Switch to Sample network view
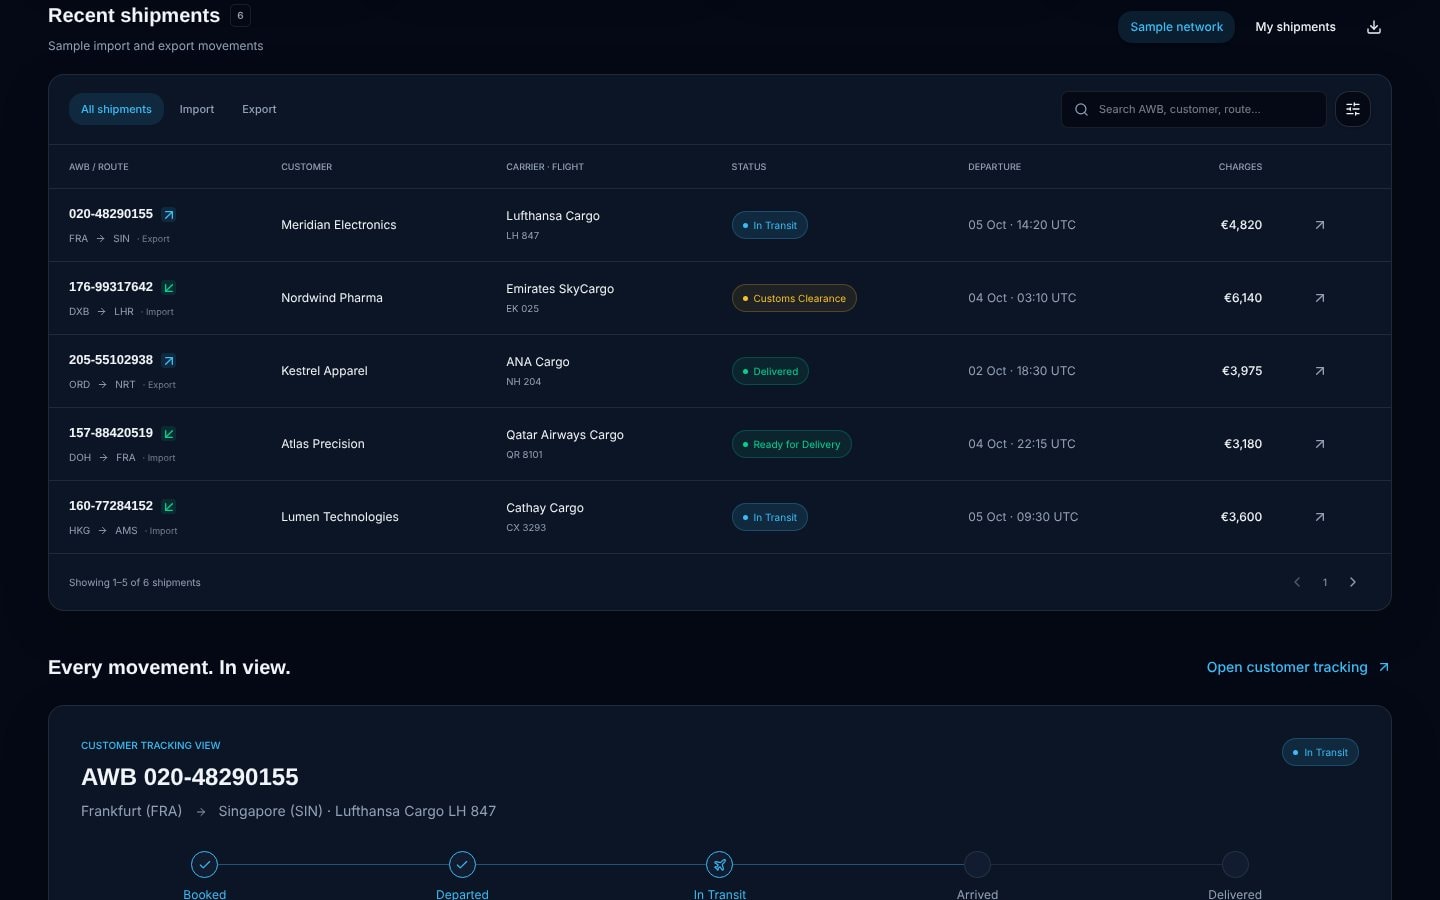Screen dimensions: 1440x900 tap(1176, 27)
